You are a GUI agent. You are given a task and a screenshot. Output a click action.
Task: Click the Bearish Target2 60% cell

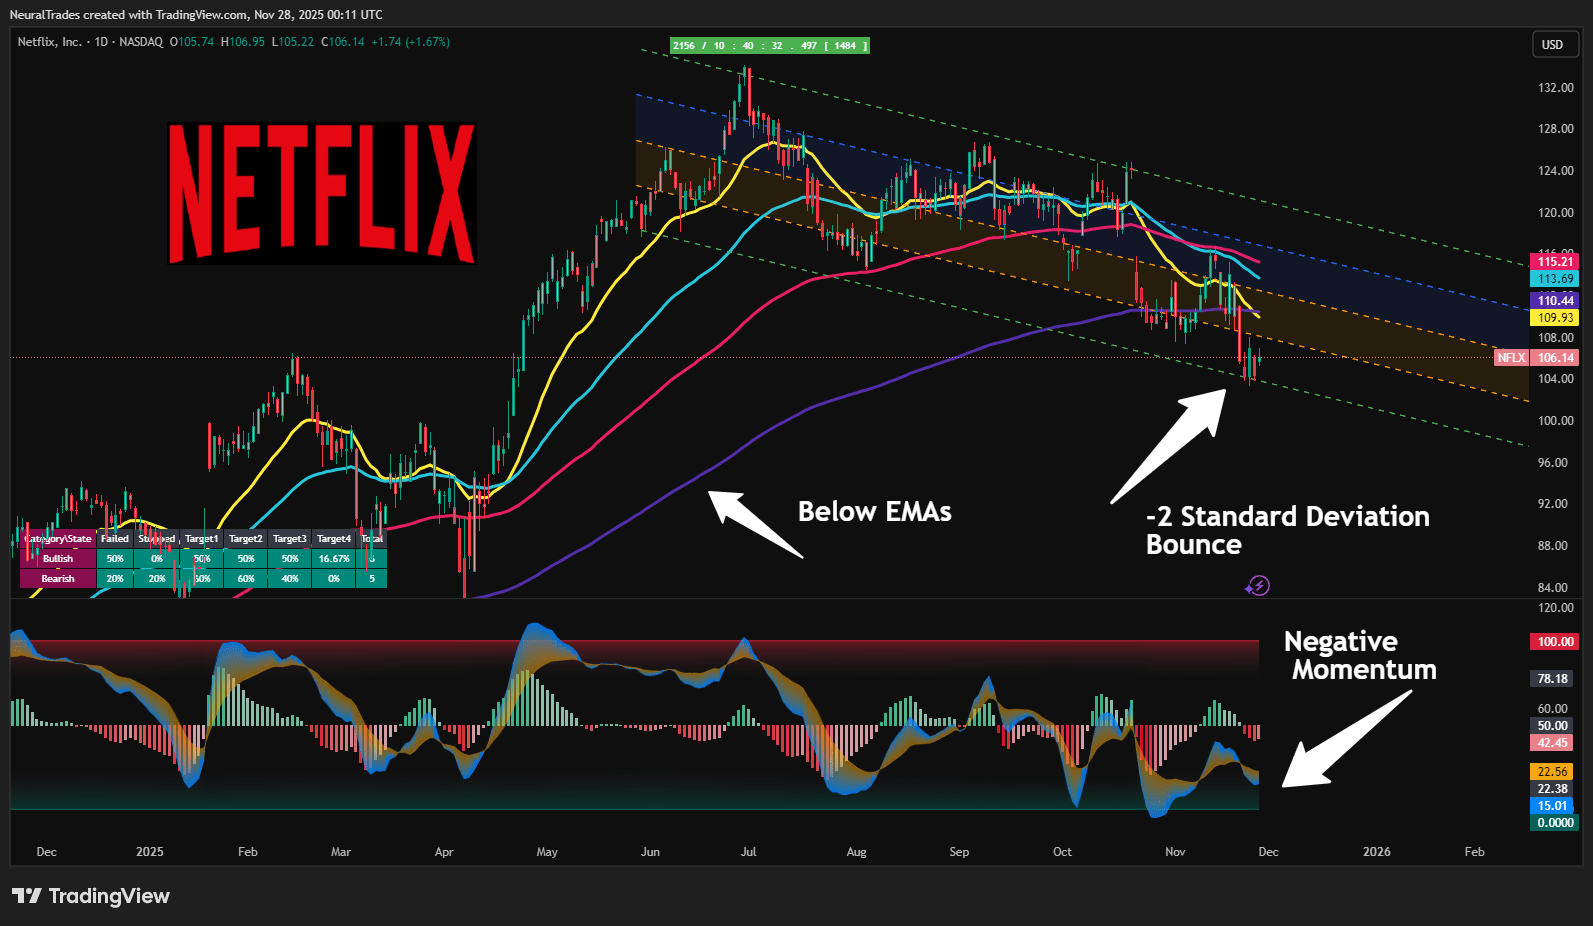[x=246, y=579]
